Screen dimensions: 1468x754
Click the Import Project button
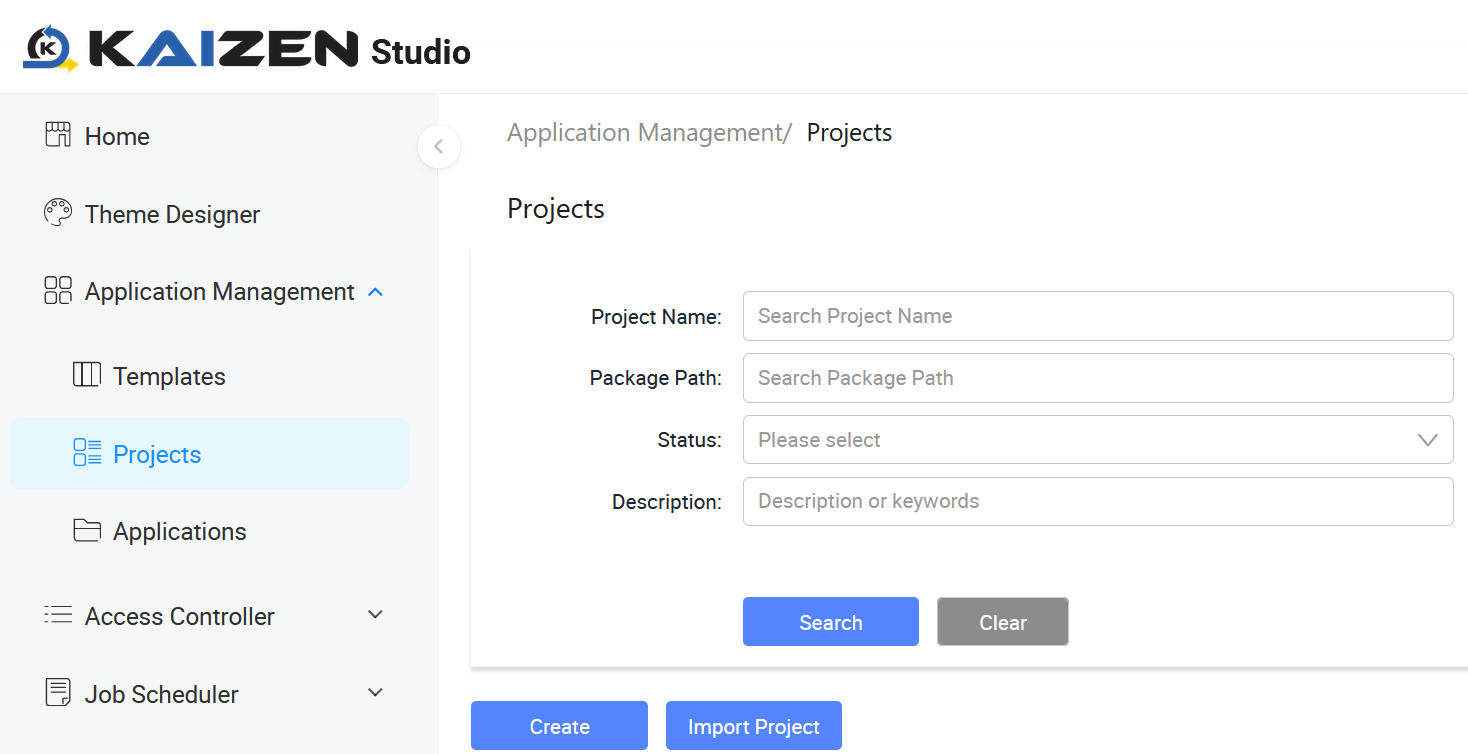coord(754,726)
